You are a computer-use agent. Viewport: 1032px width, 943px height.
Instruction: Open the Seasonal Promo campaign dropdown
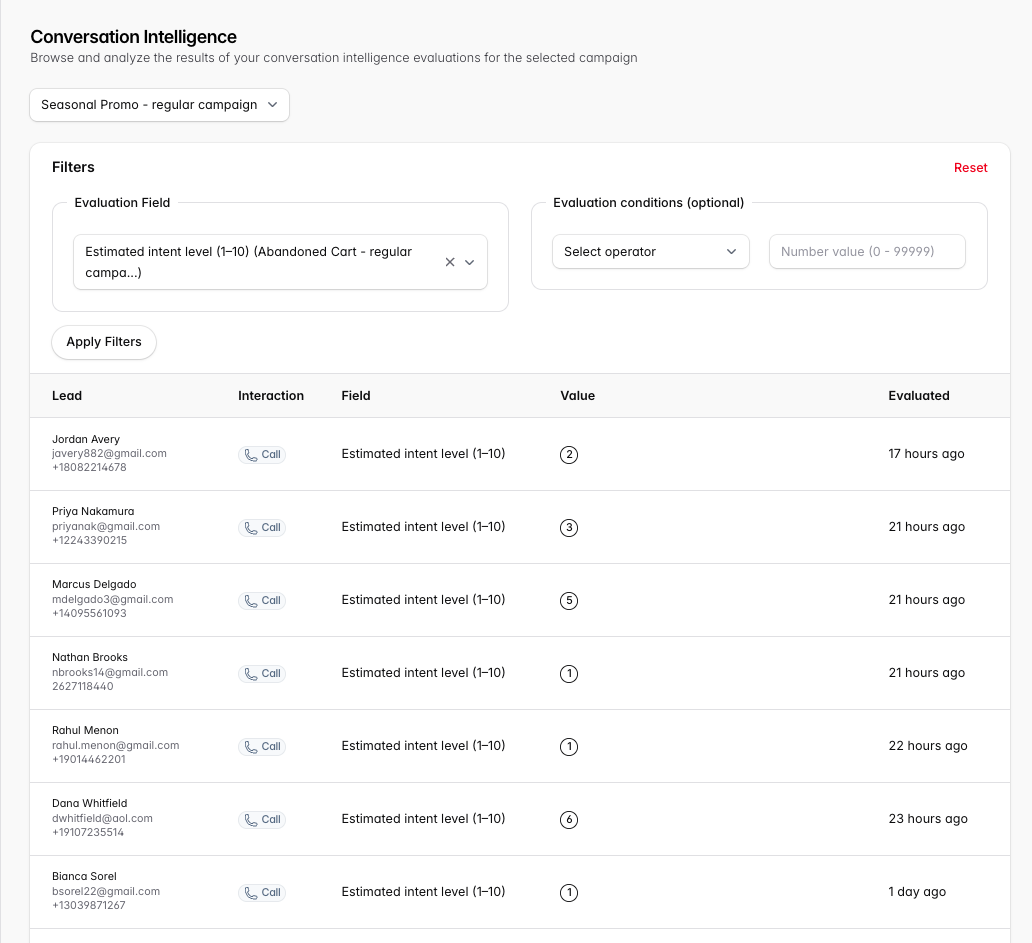[159, 105]
